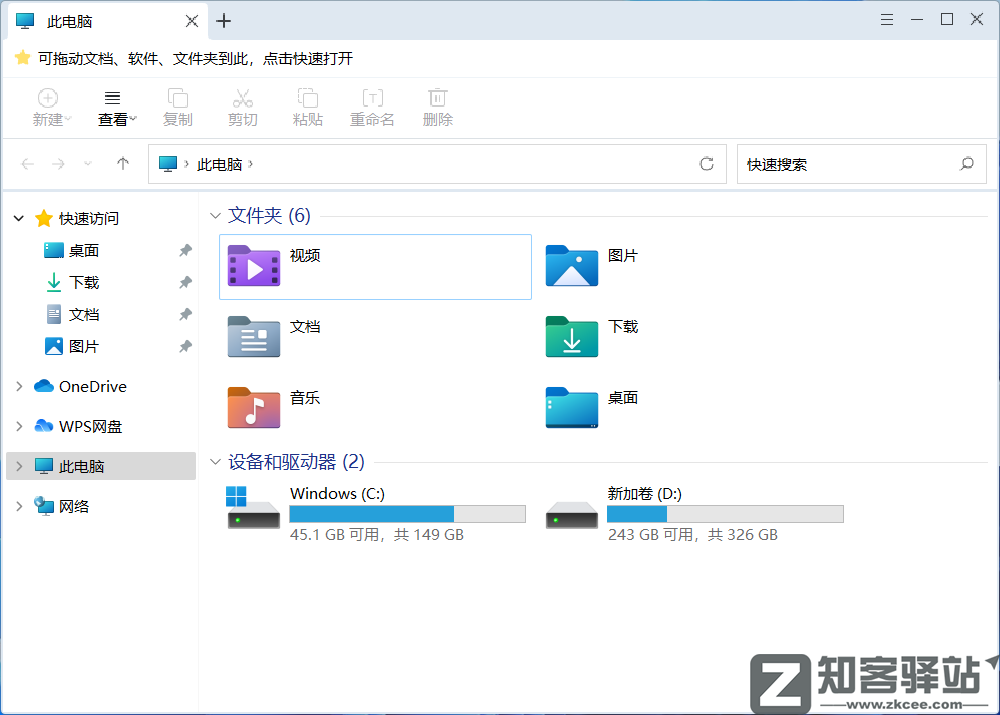1000x715 pixels.
Task: Unpin 下载 from quick access
Action: (x=184, y=282)
